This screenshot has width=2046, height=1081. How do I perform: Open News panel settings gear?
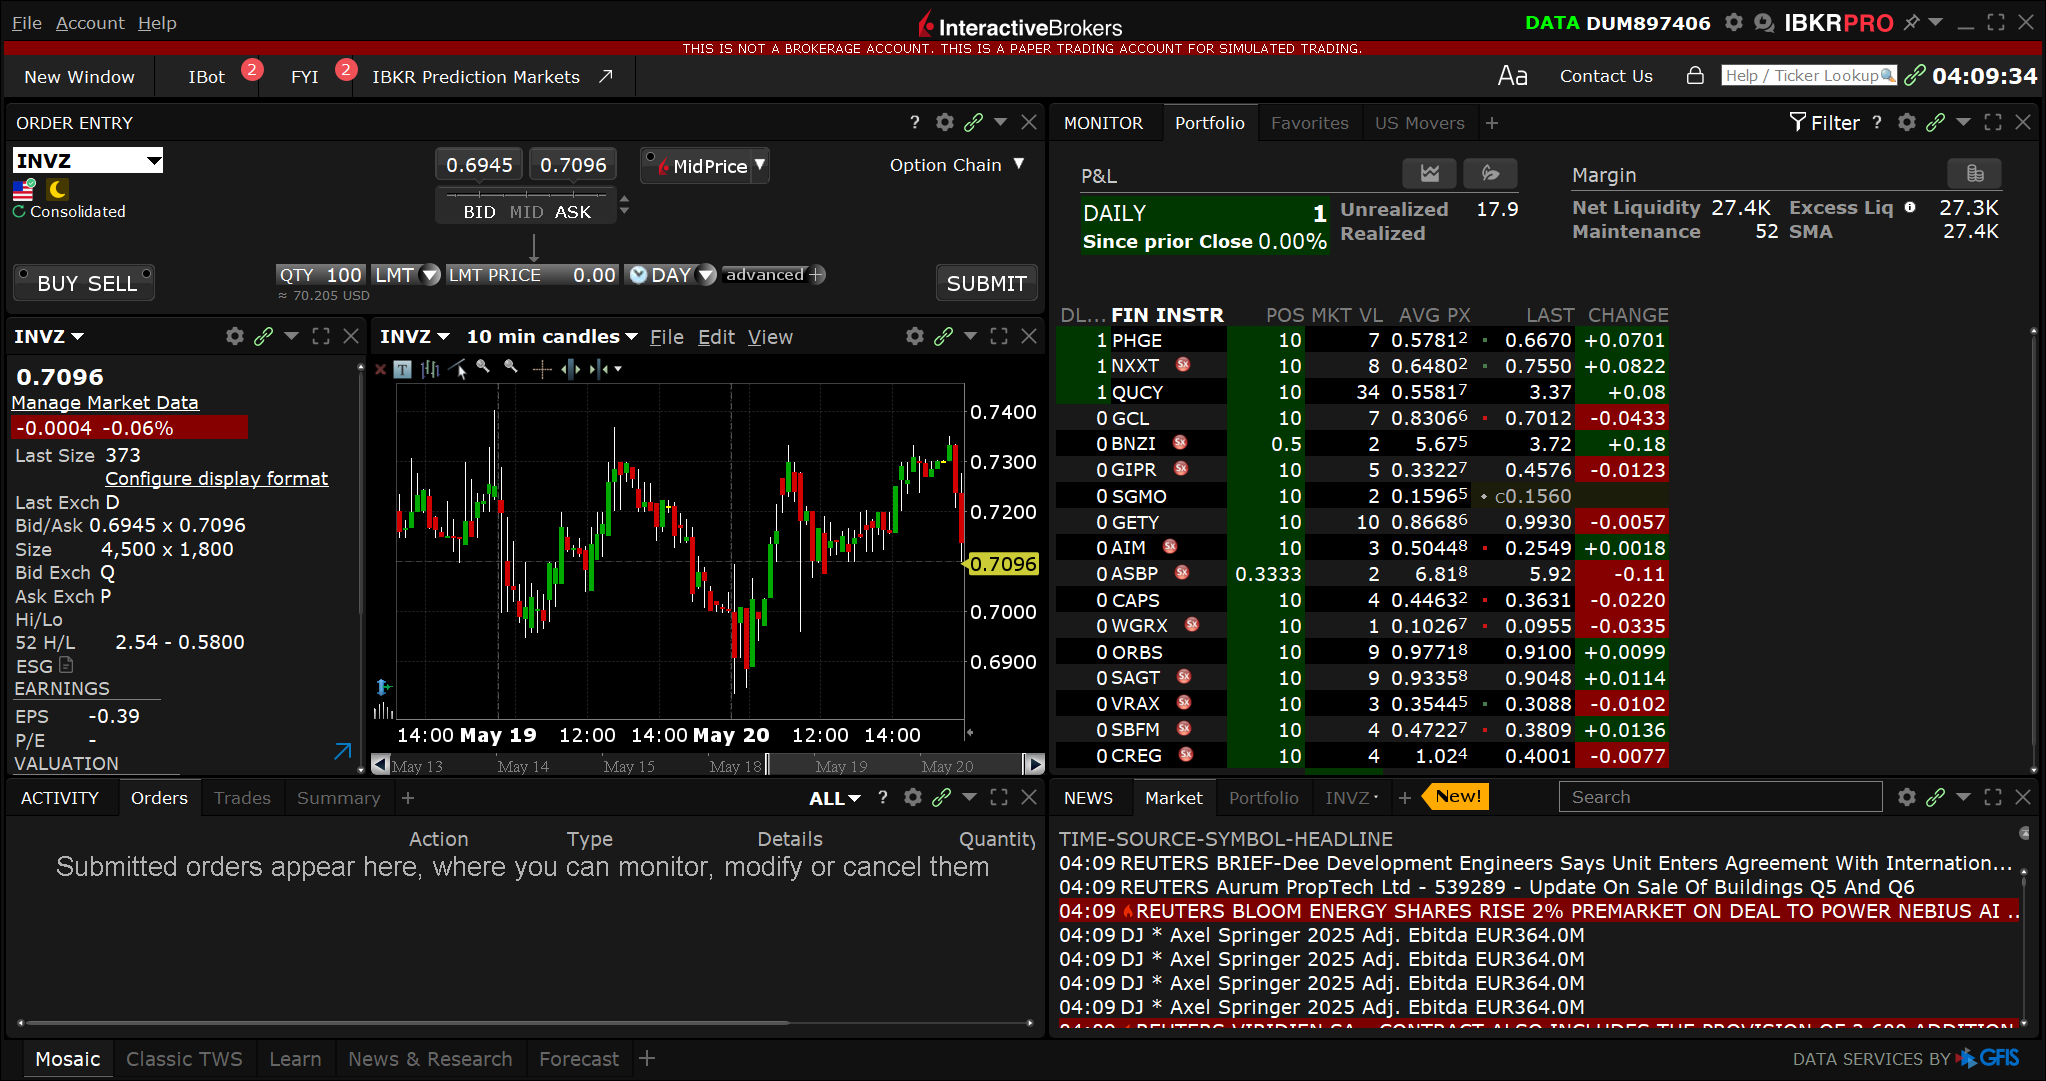pyautogui.click(x=1907, y=797)
